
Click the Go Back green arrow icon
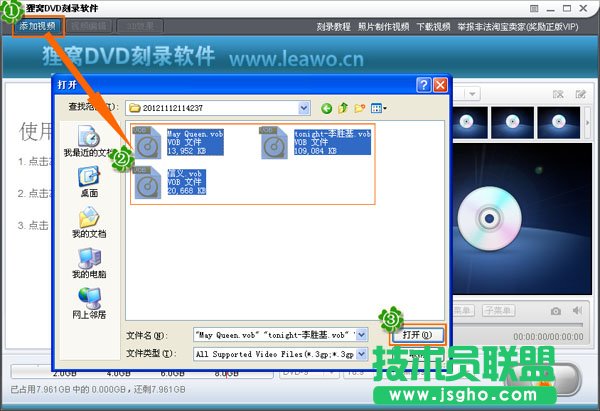pos(326,107)
